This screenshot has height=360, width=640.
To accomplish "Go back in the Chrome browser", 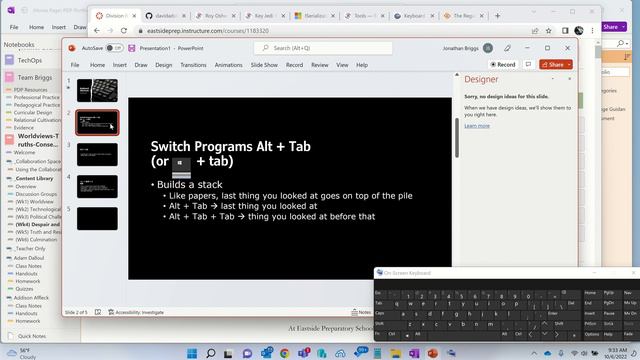I will (97, 31).
